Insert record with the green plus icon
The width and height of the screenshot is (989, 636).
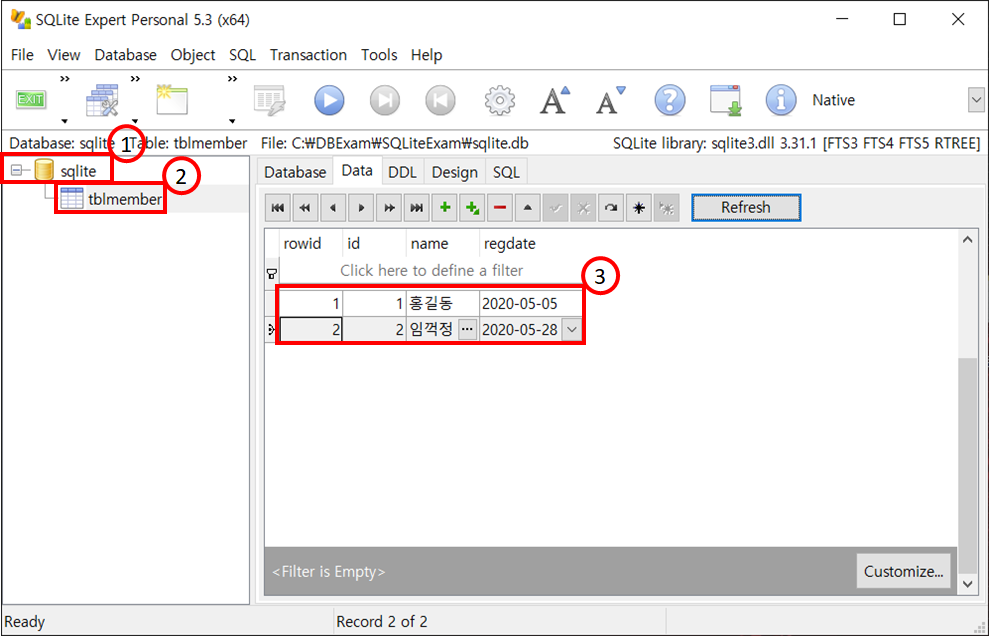click(x=445, y=208)
